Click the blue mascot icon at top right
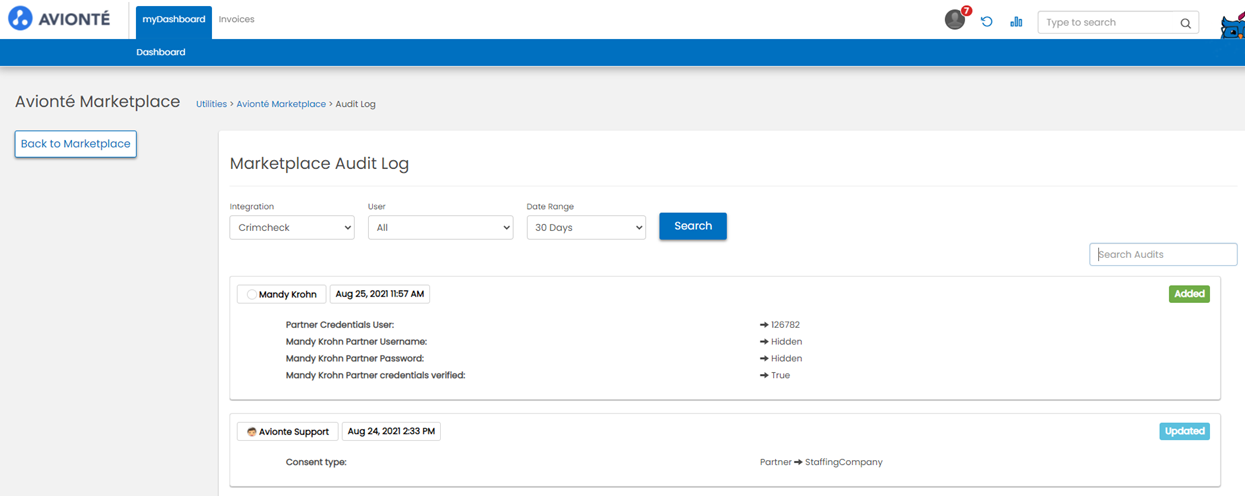This screenshot has height=496, width=1245. coord(1232,26)
